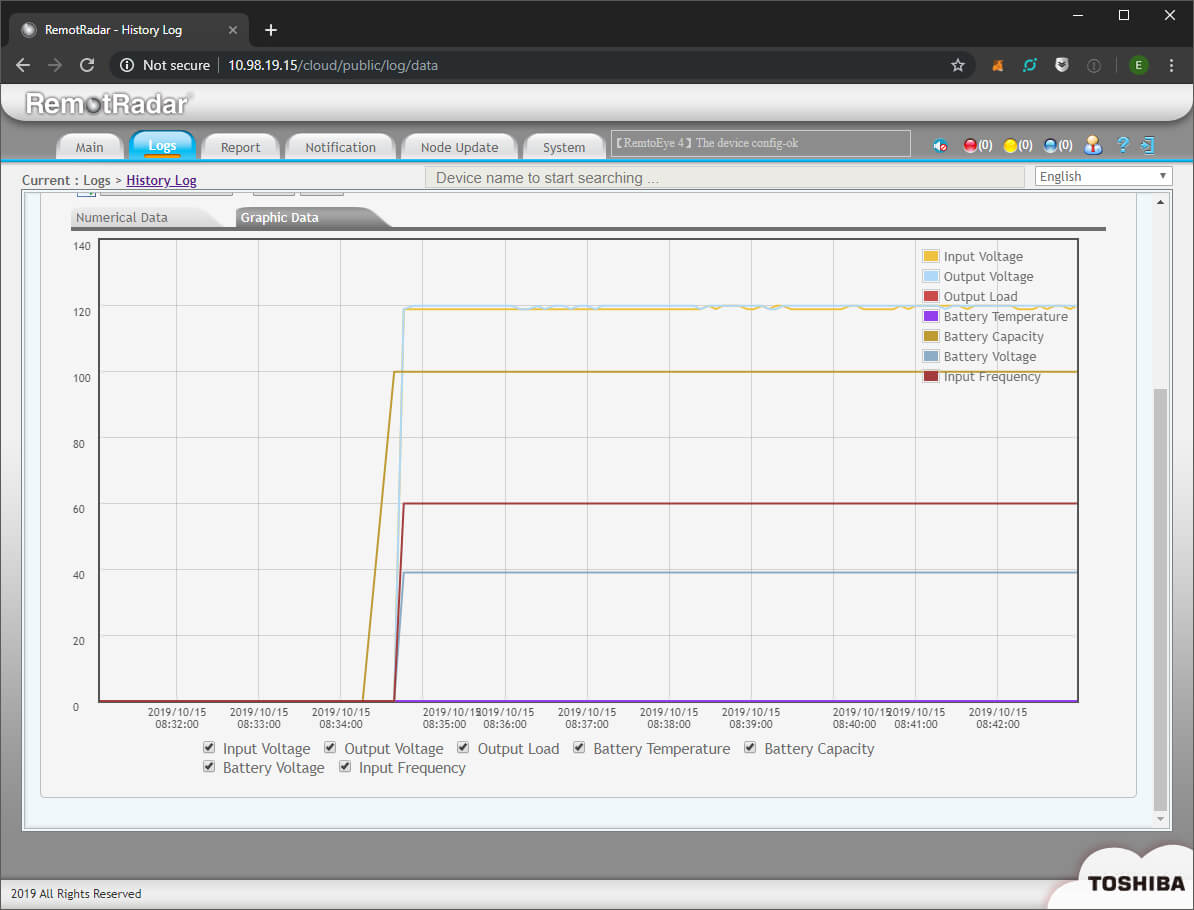Screen dimensions: 1194x910
Task: Switch to the Numerical Data tab
Action: coord(122,217)
